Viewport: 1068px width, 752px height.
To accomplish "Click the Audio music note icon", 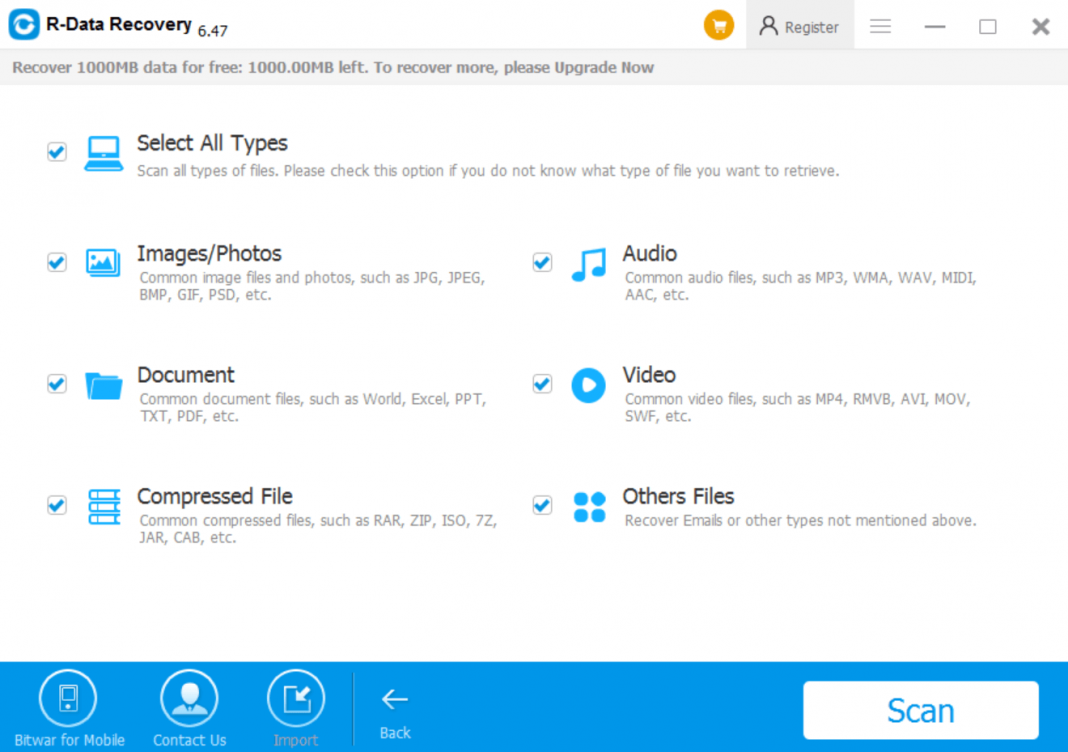I will pyautogui.click(x=588, y=263).
